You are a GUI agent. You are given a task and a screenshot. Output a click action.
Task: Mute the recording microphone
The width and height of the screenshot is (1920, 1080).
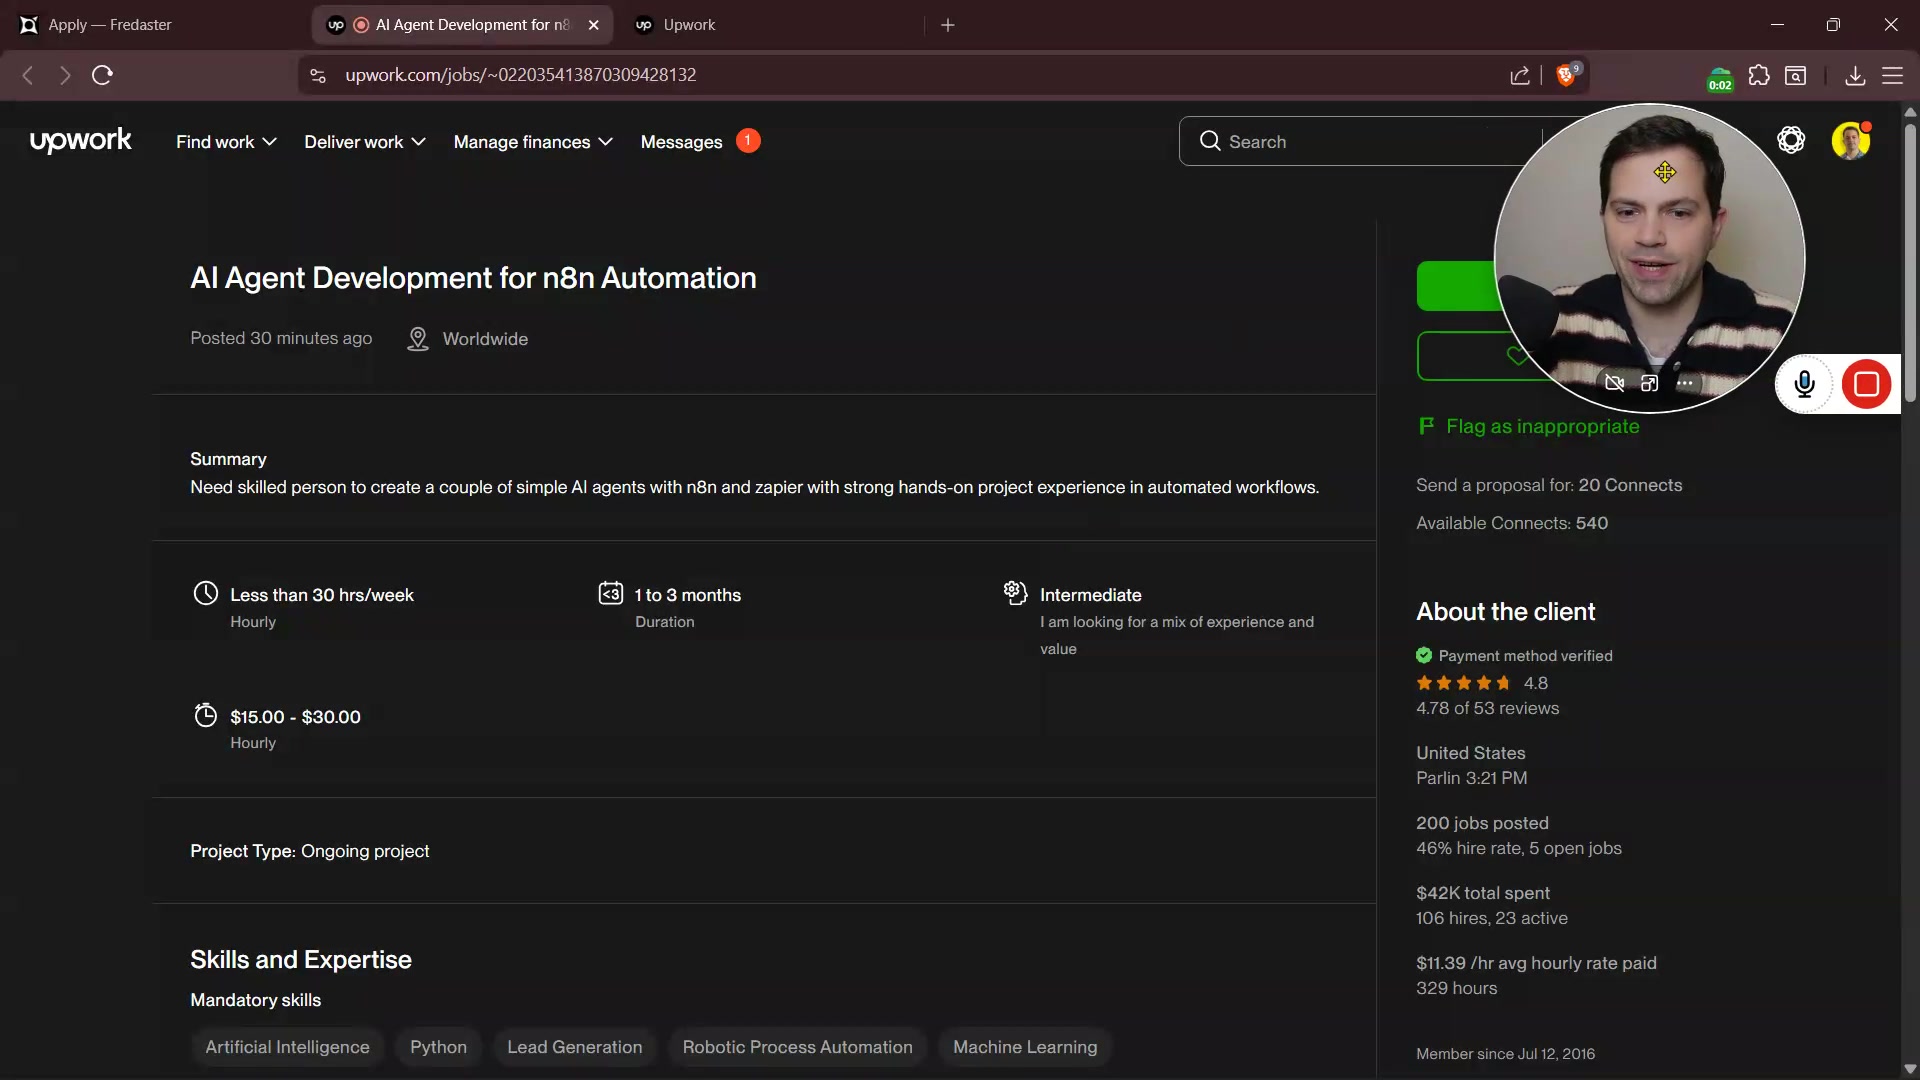[x=1804, y=384]
